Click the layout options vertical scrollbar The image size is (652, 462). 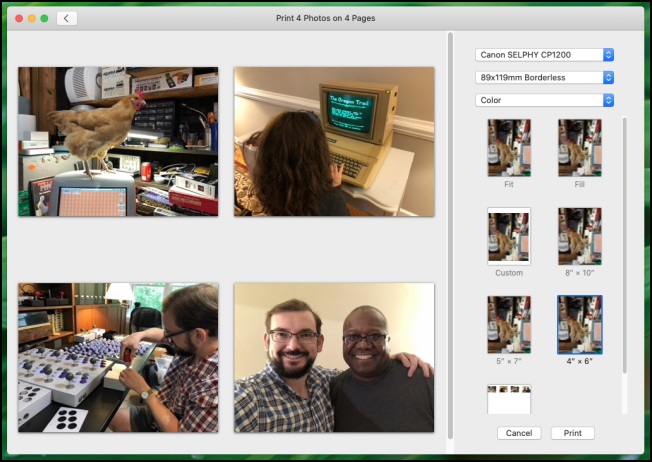coord(625,245)
